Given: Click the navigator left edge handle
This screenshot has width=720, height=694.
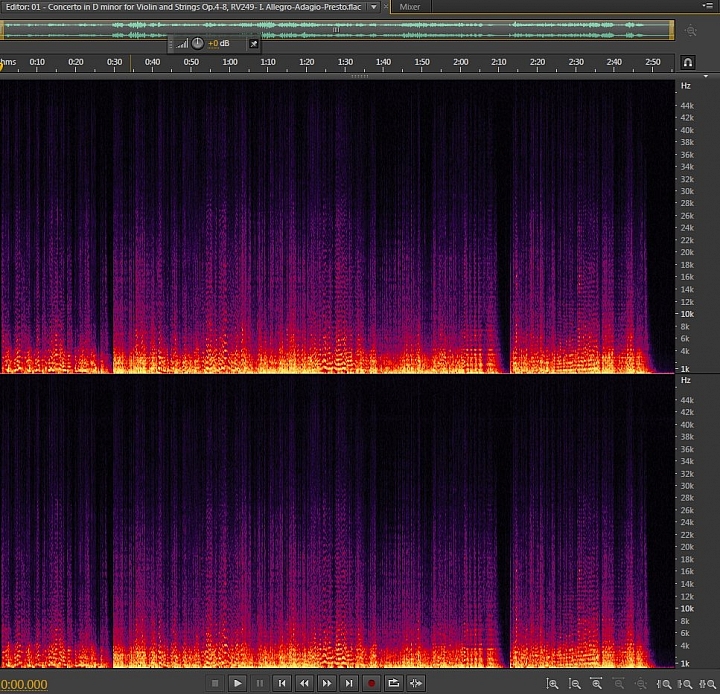Looking at the screenshot, I should [x=2, y=30].
